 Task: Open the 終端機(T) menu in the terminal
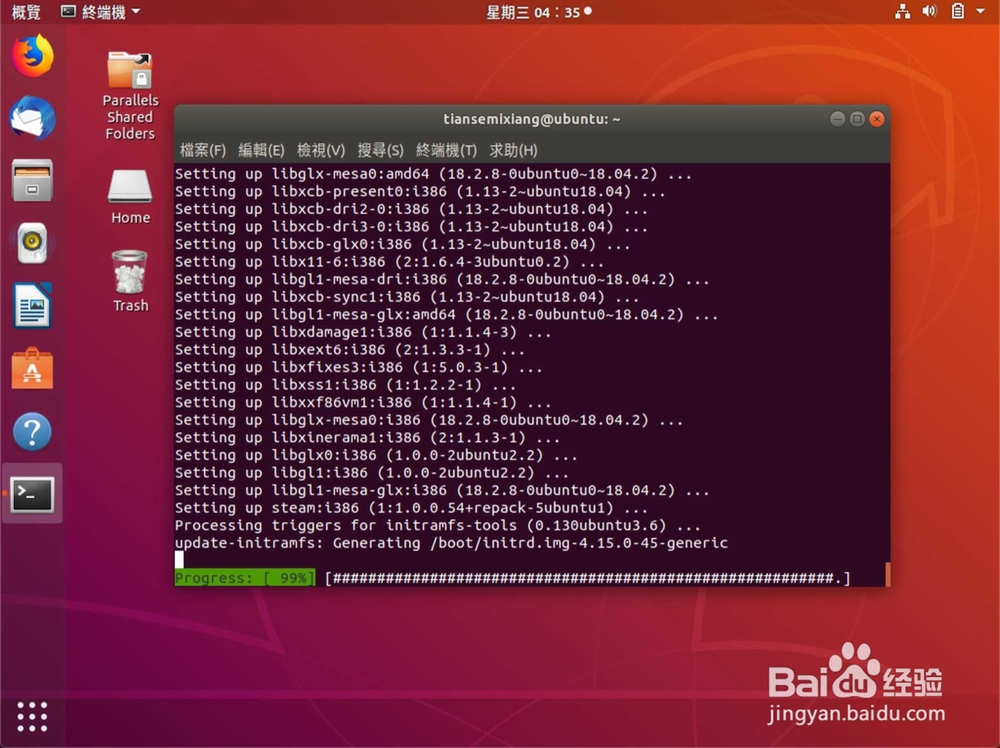pyautogui.click(x=445, y=150)
